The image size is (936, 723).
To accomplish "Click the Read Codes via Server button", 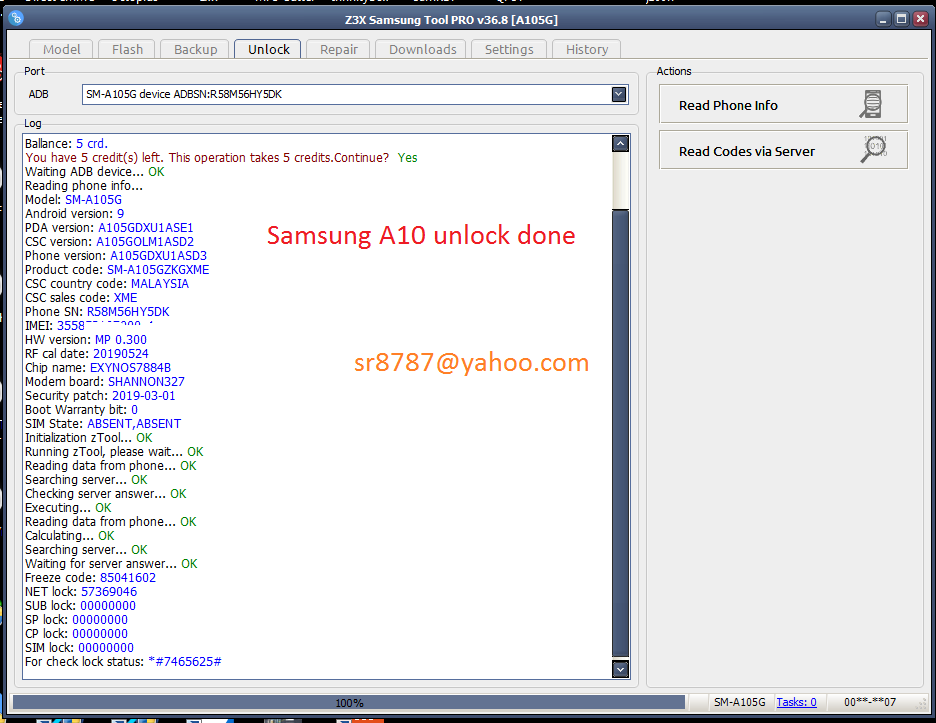I will [x=783, y=150].
